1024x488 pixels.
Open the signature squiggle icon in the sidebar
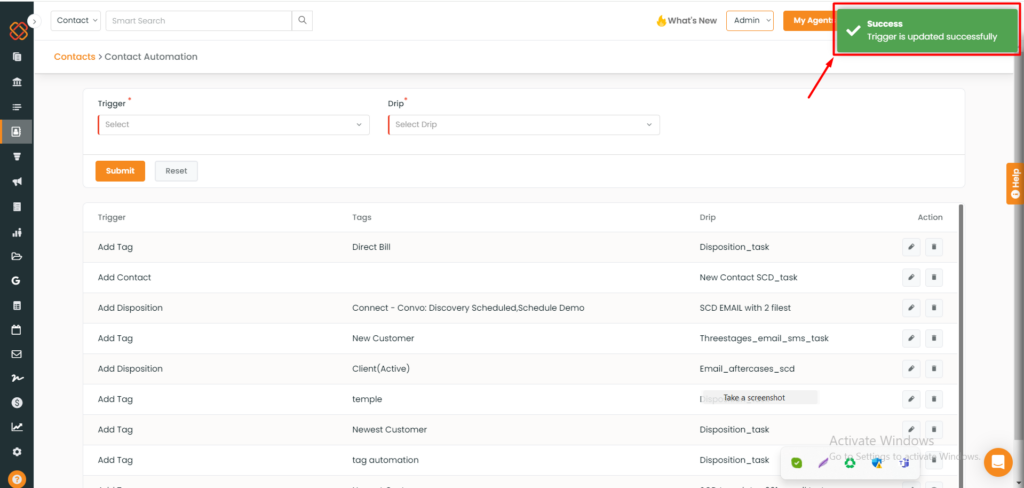click(x=17, y=378)
